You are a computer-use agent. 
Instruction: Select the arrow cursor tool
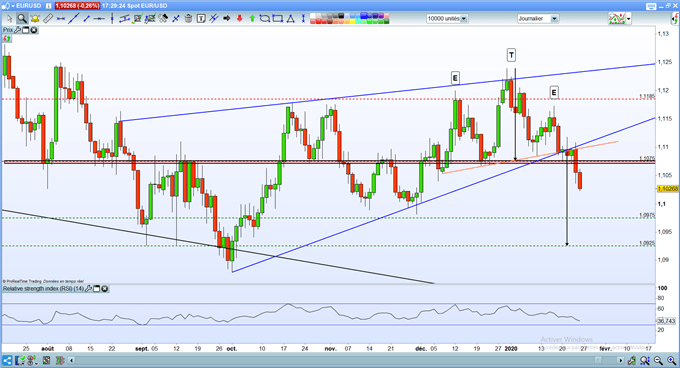coord(10,19)
